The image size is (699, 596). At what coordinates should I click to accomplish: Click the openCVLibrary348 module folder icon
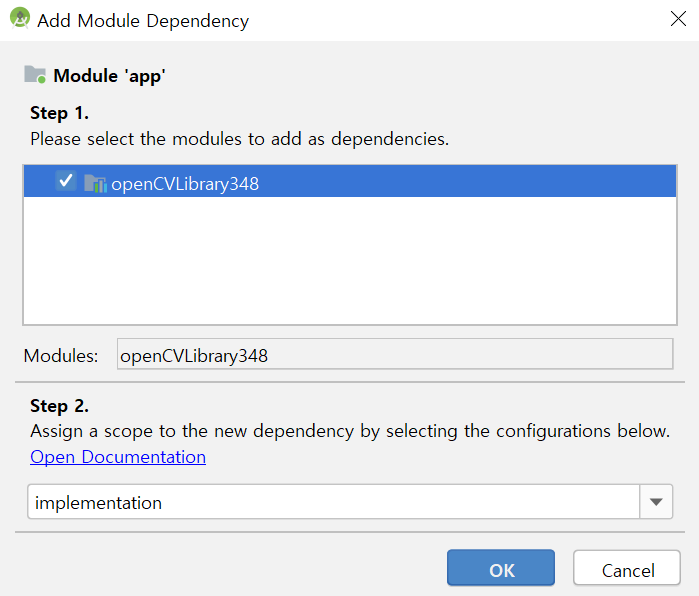tap(95, 183)
